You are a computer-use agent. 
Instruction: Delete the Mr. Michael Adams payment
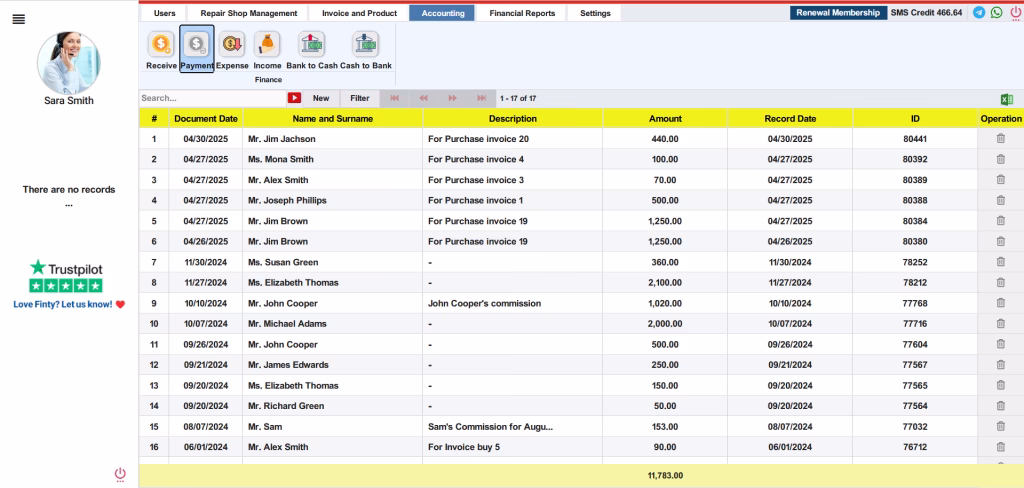pyautogui.click(x=1000, y=323)
